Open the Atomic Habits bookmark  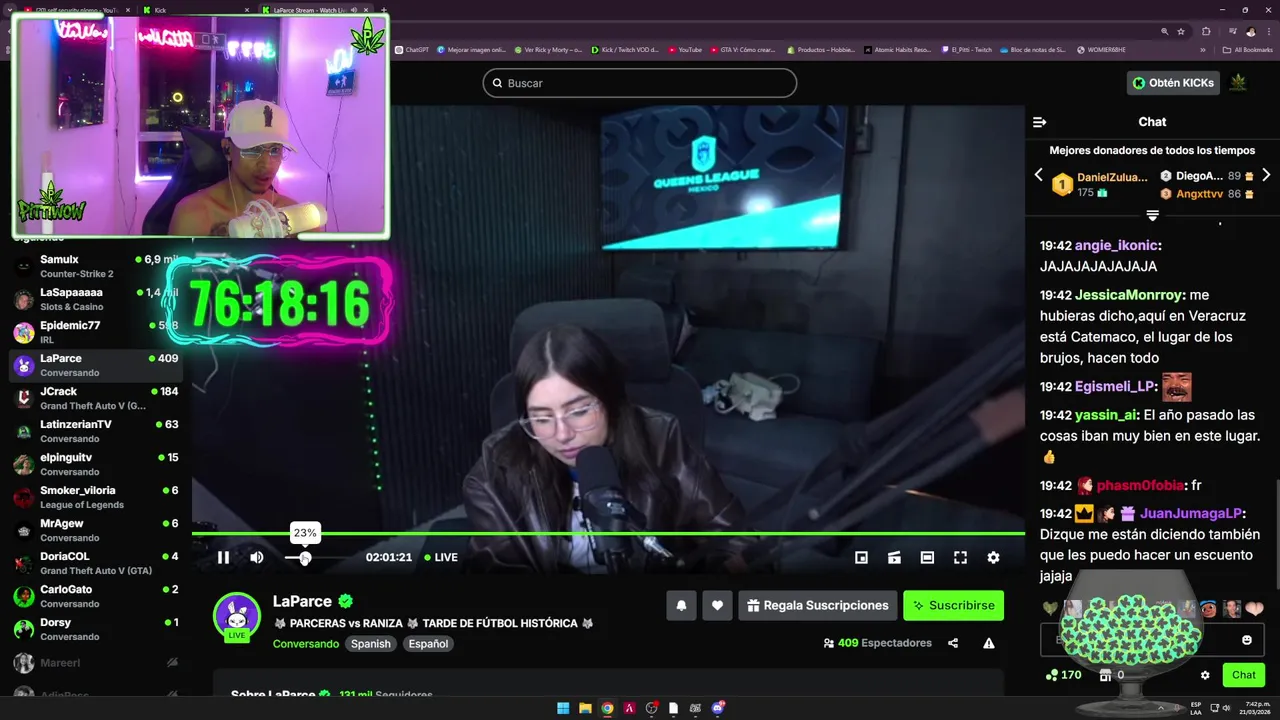897,49
